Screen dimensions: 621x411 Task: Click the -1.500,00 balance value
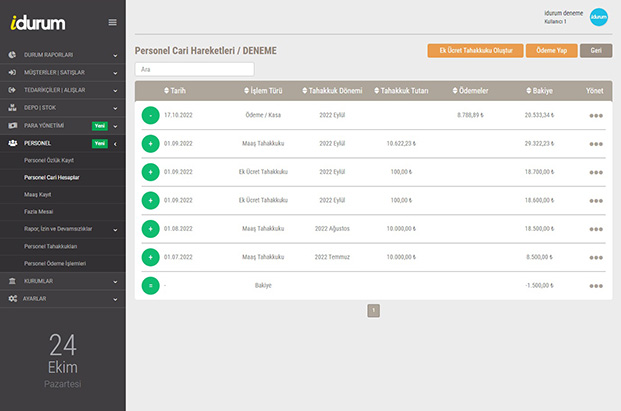[x=539, y=285]
